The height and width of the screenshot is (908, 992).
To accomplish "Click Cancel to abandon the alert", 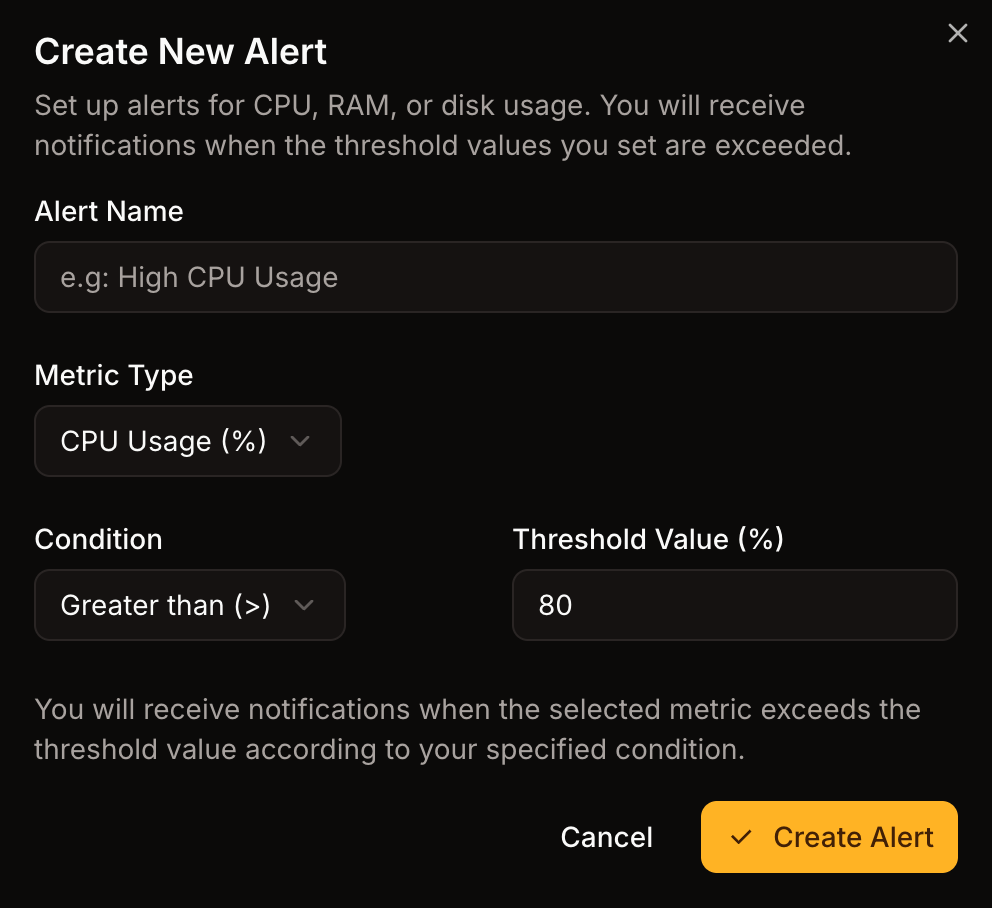I will tap(606, 837).
